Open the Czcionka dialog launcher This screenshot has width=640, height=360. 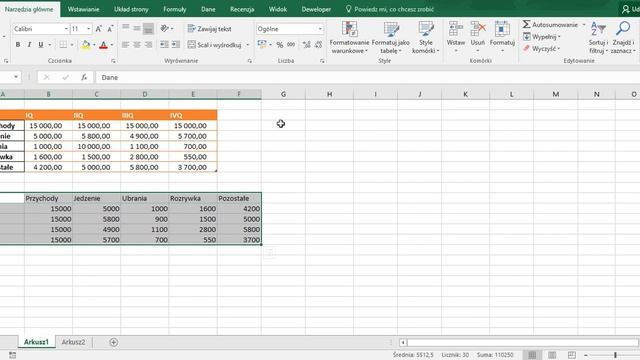click(113, 61)
